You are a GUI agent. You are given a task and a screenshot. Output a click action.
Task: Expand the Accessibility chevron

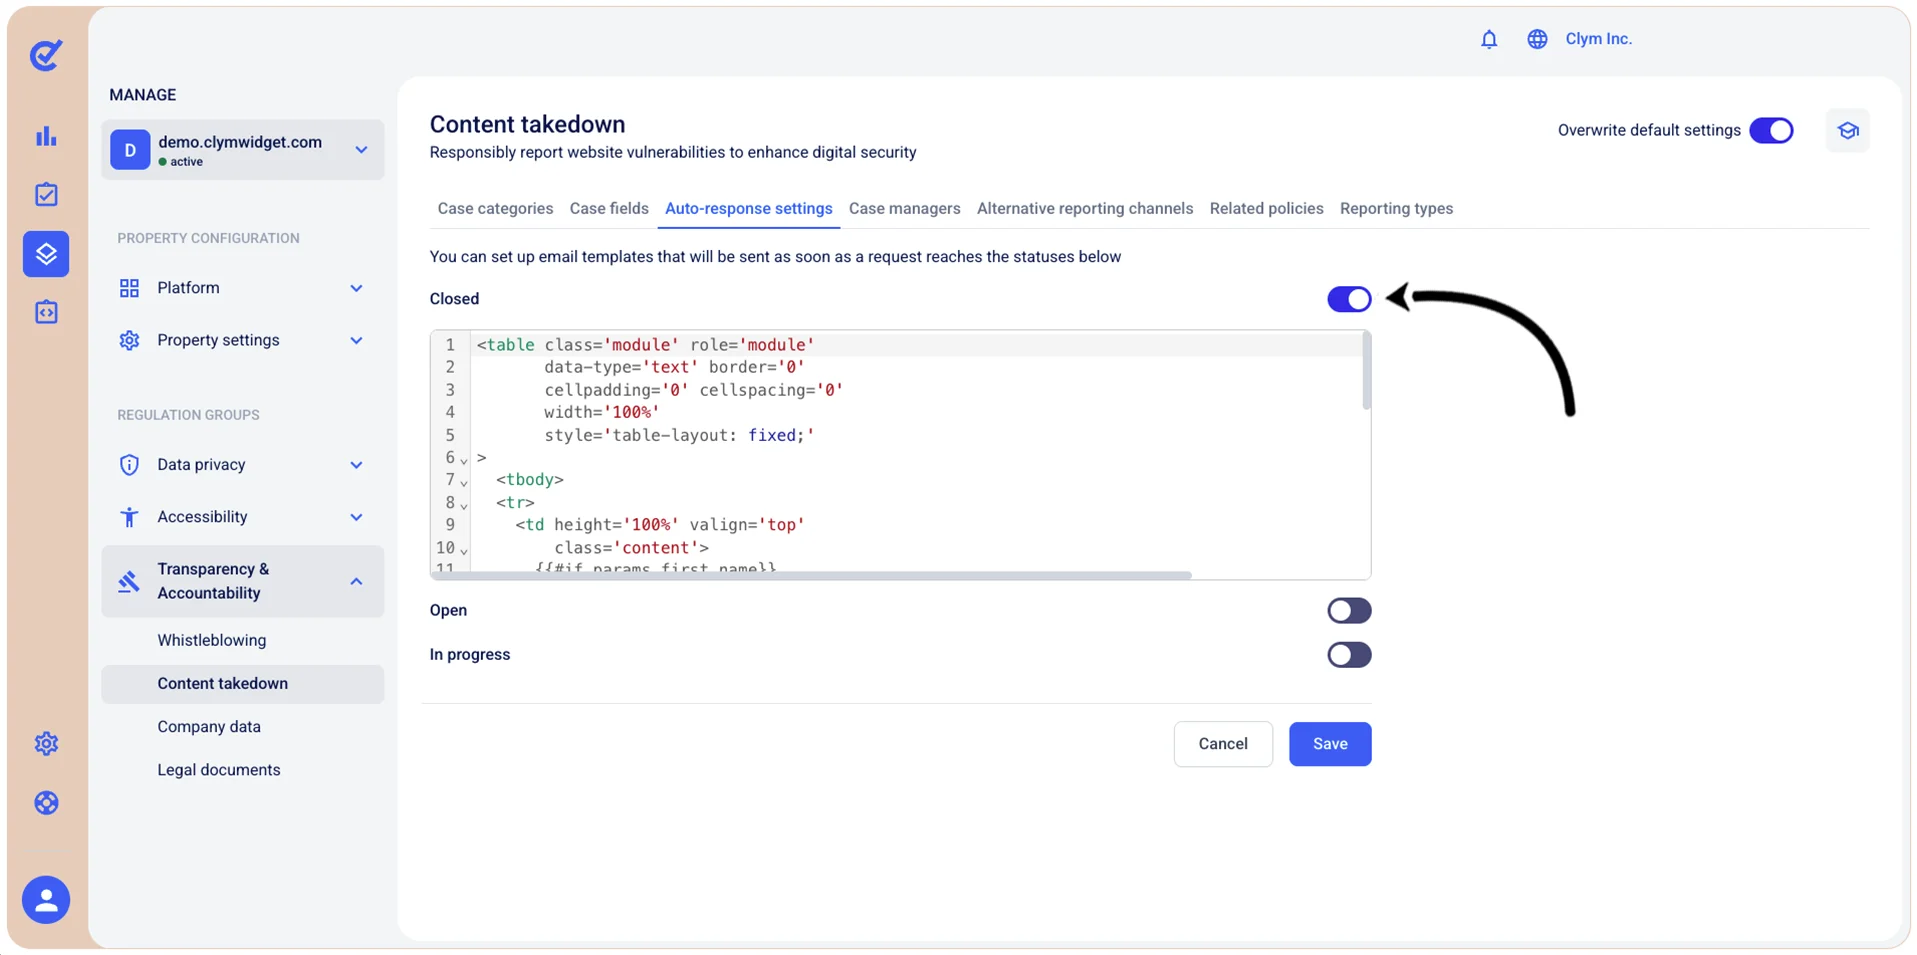[356, 517]
